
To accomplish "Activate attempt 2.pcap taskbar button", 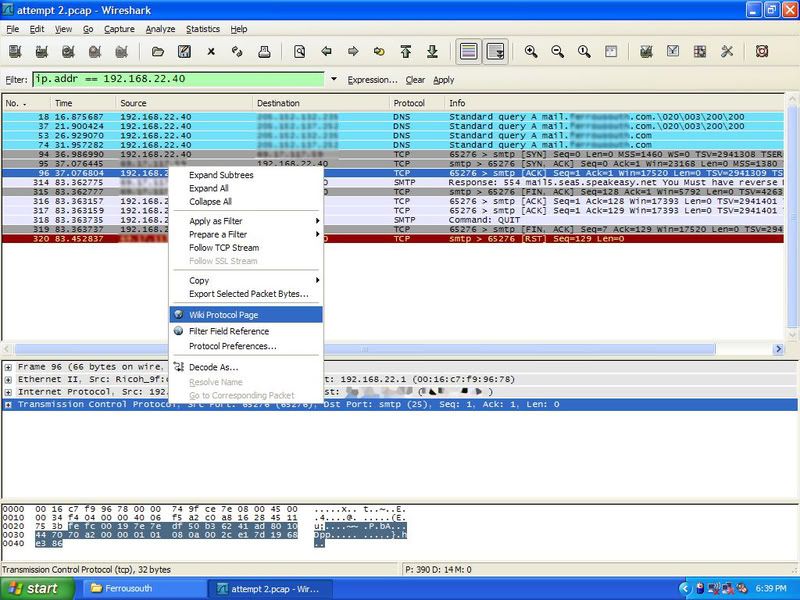I will tap(270, 589).
